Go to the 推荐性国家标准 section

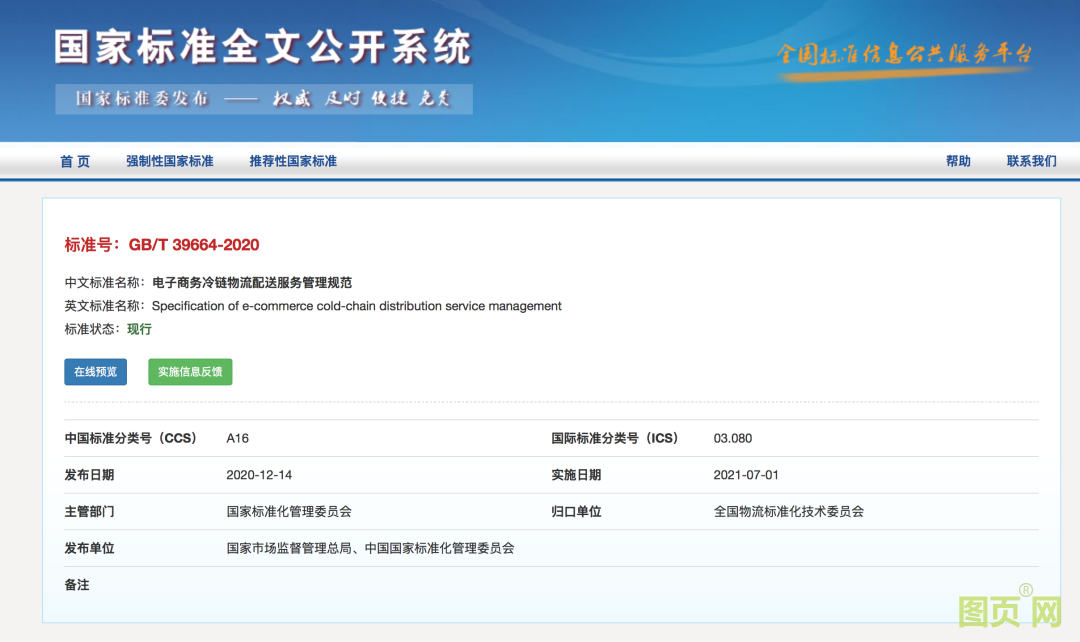pos(293,161)
